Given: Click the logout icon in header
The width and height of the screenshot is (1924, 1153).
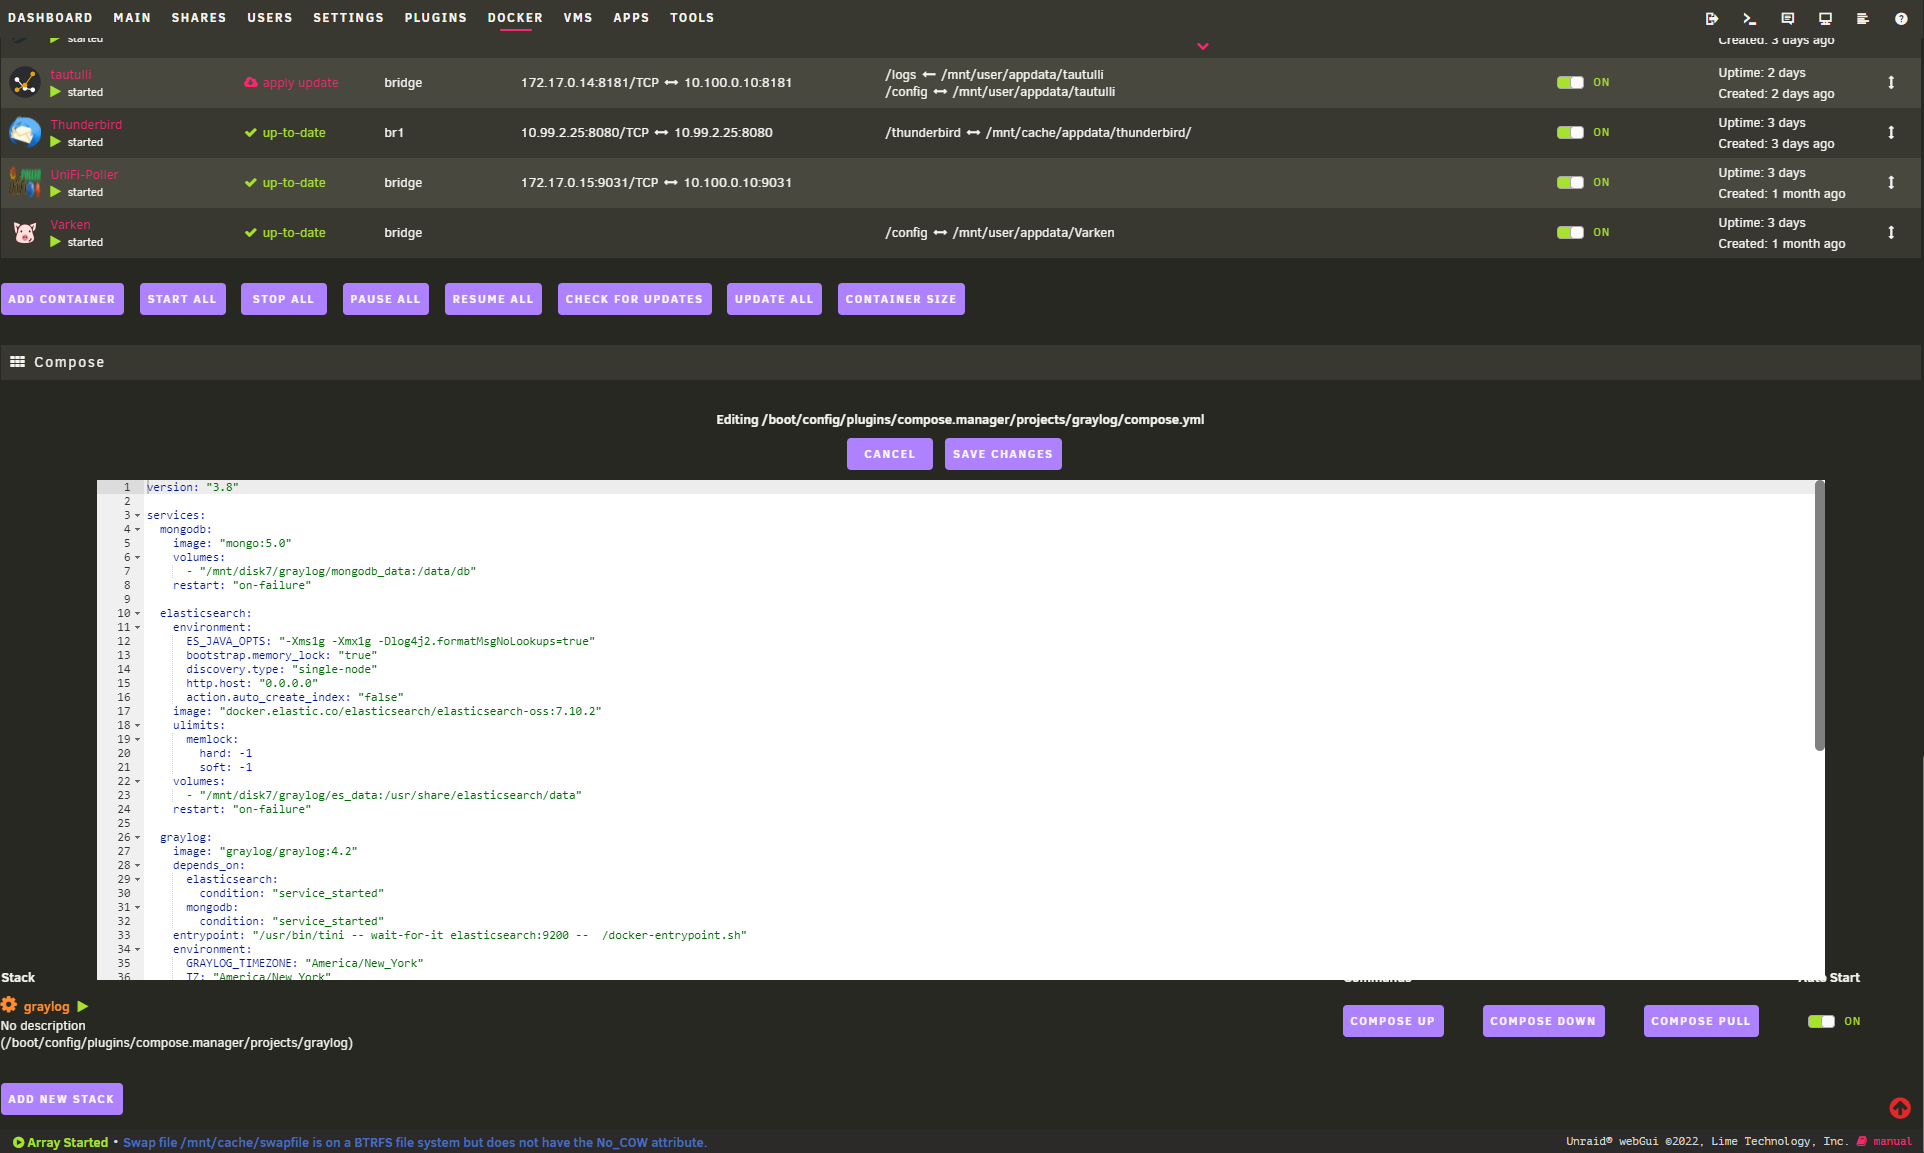Looking at the screenshot, I should (1711, 18).
